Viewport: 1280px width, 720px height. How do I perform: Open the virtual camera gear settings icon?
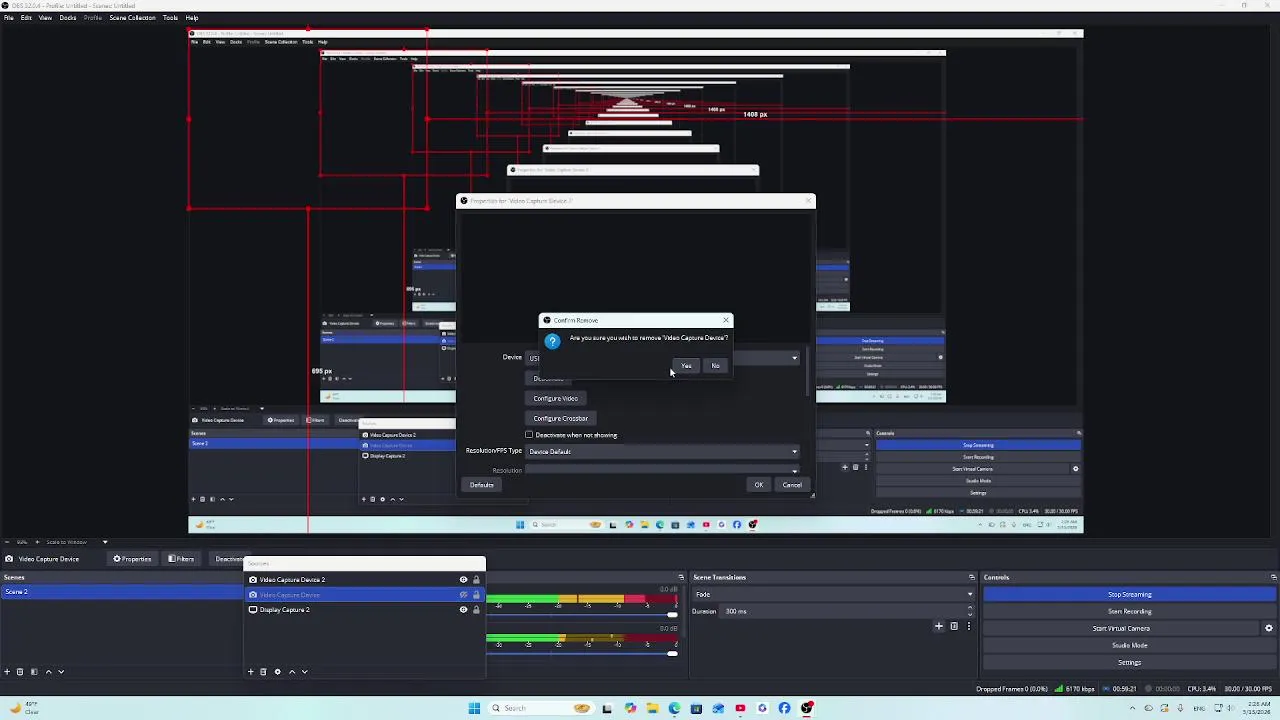pyautogui.click(x=1269, y=628)
